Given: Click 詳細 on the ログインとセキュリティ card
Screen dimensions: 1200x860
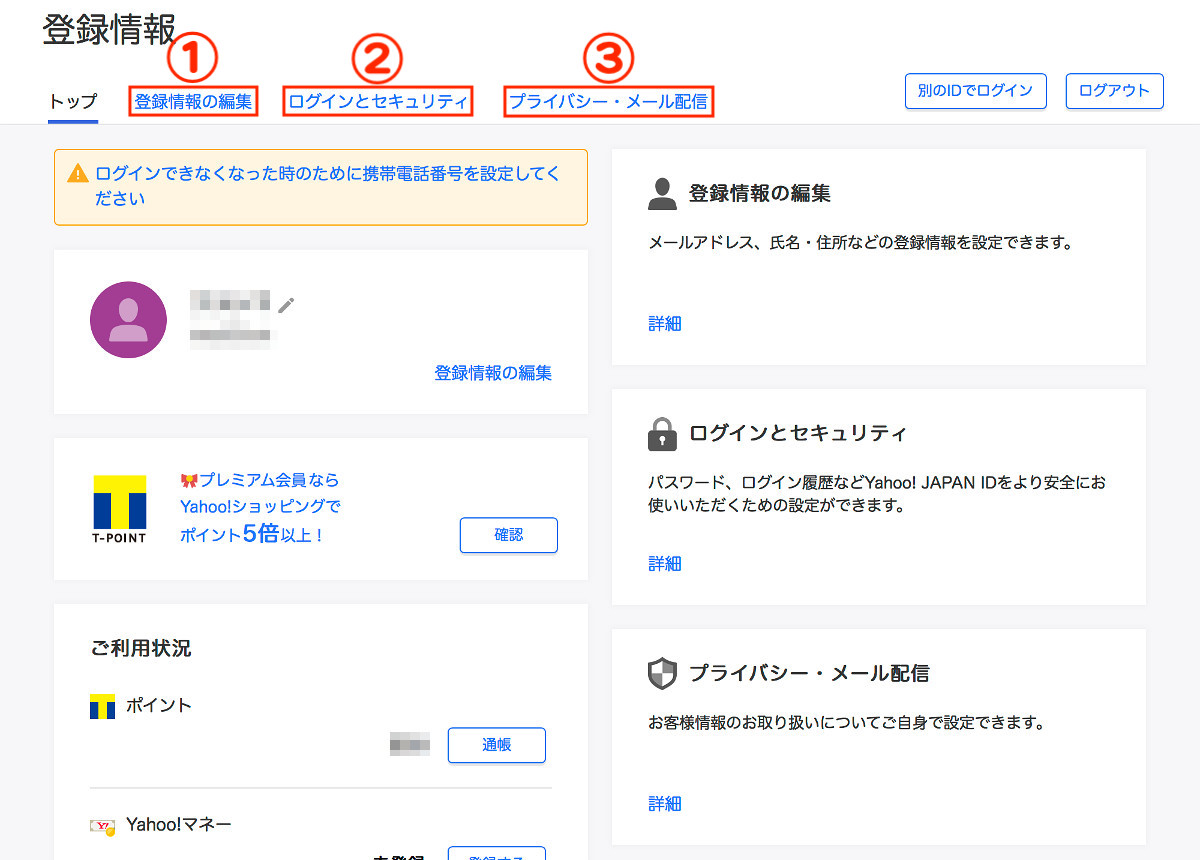Looking at the screenshot, I should click(x=665, y=564).
